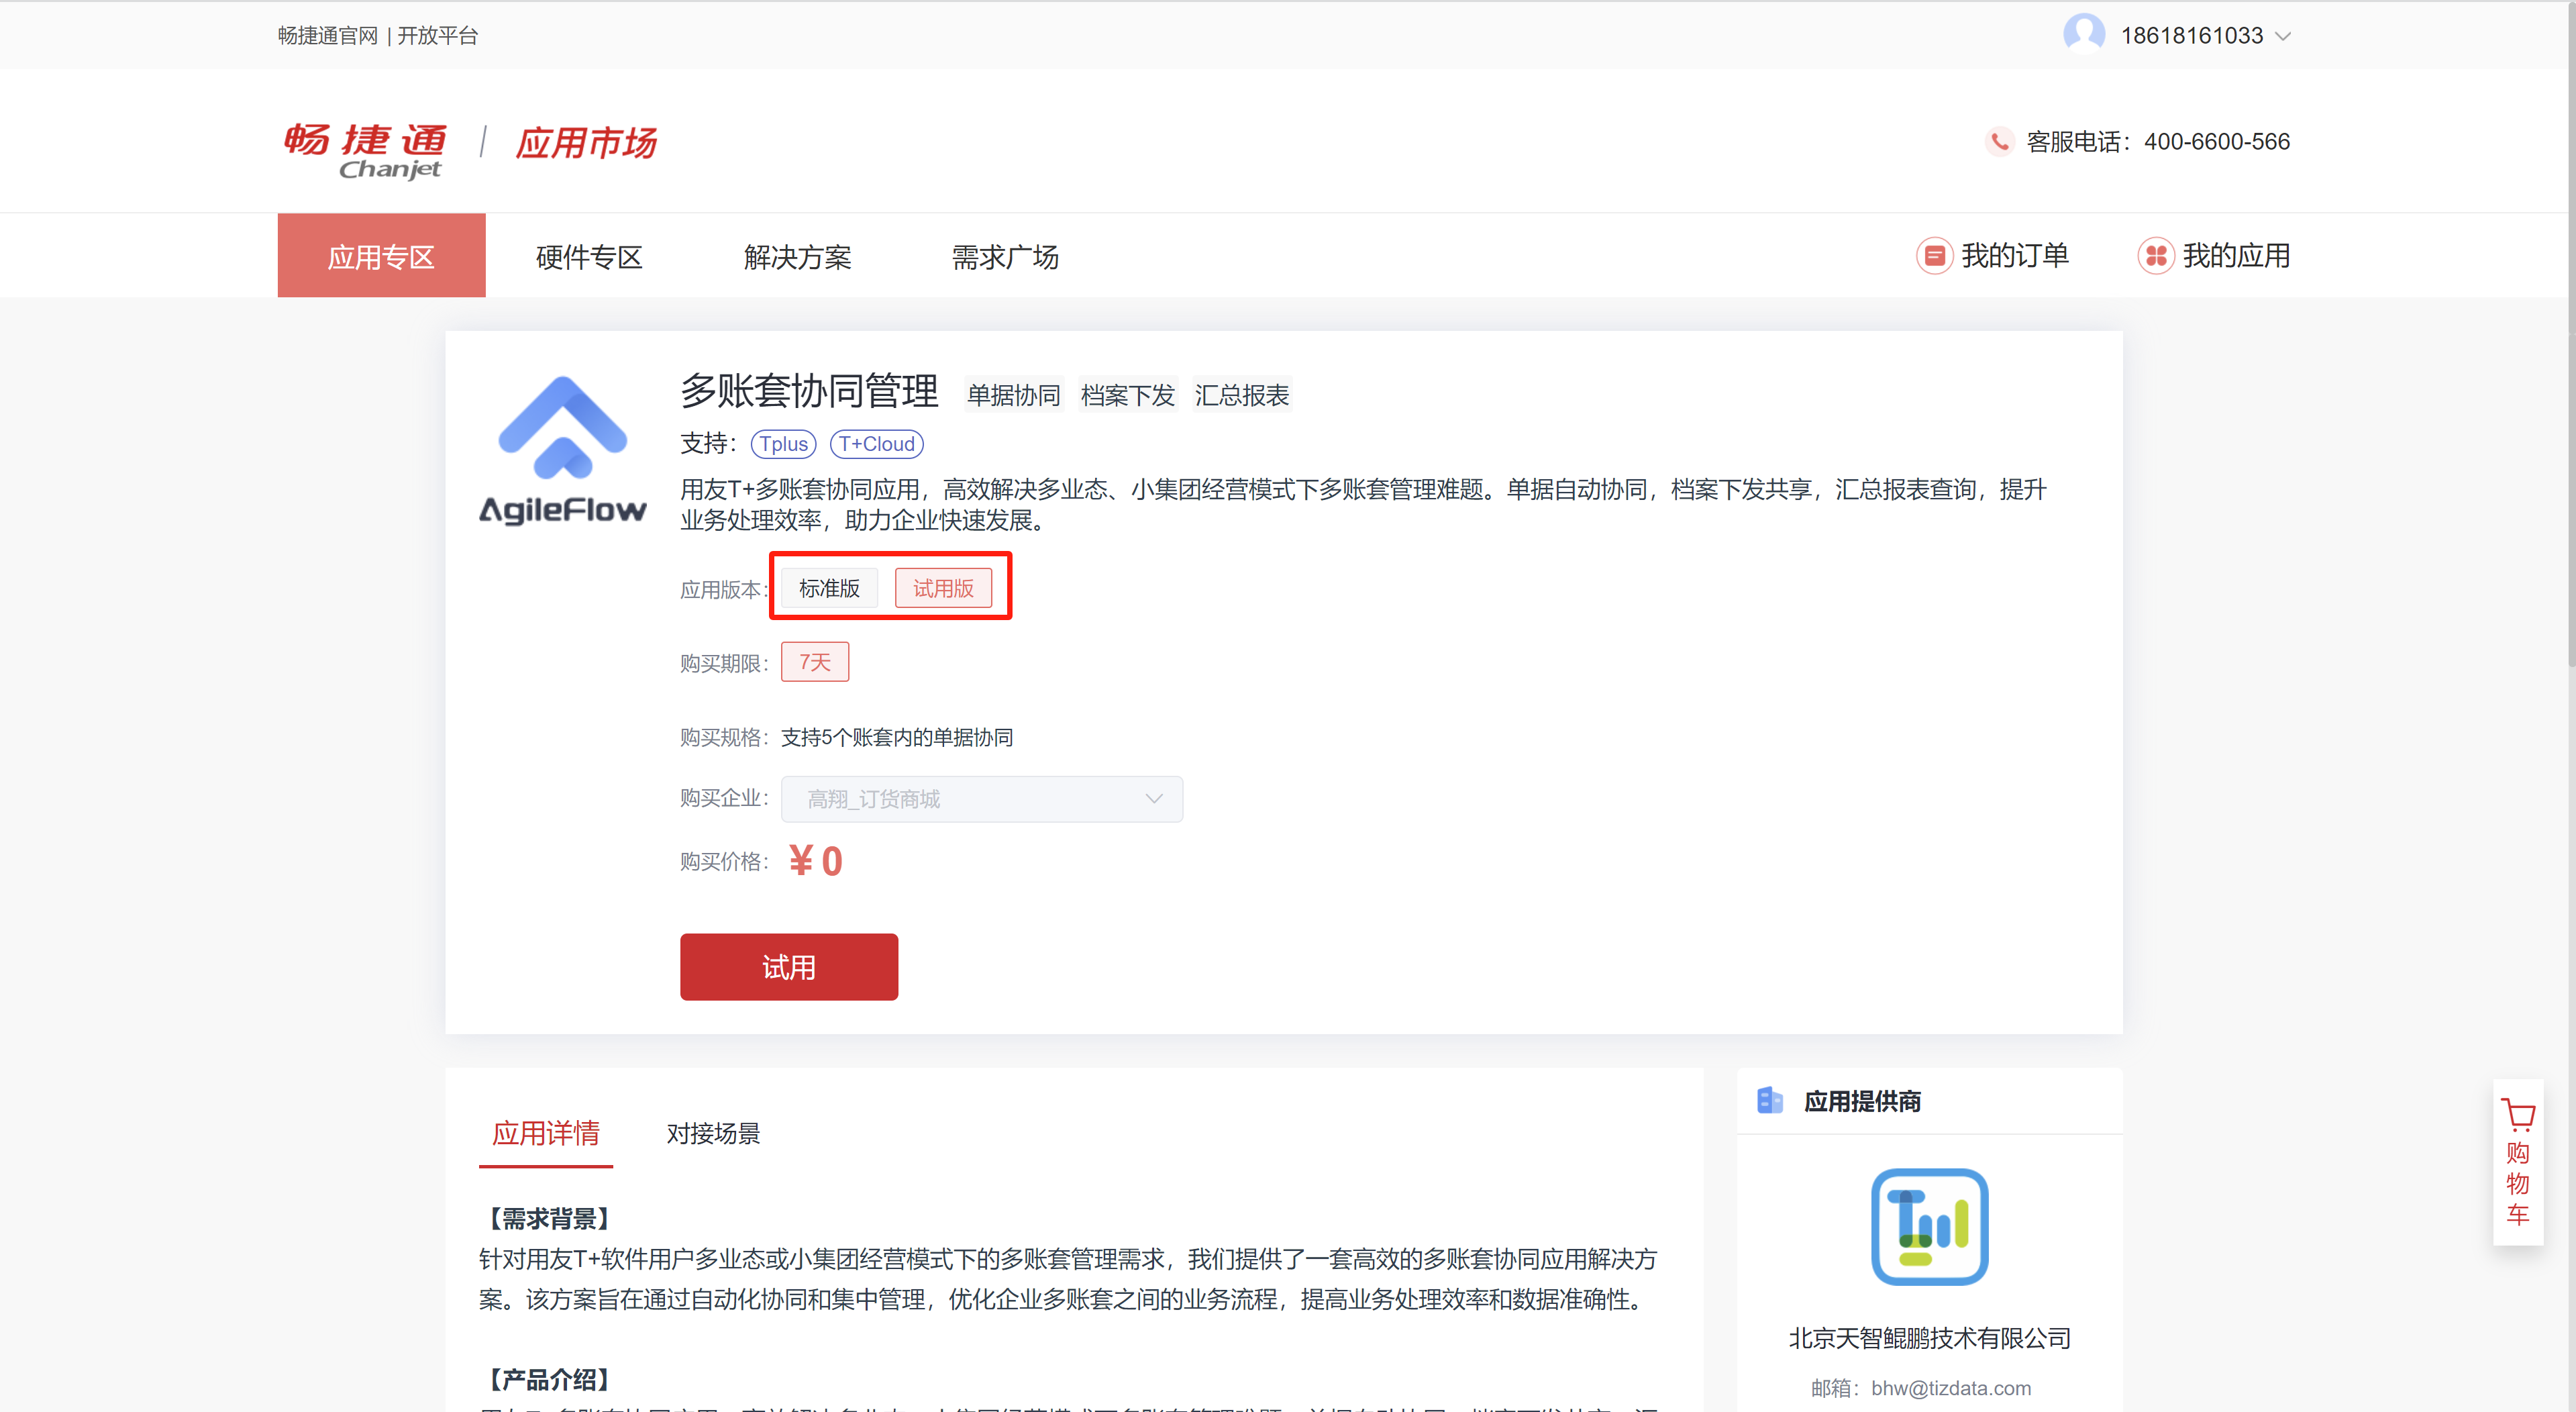The image size is (2576, 1412).
Task: Click the 购物车 label
Action: point(2518,1184)
